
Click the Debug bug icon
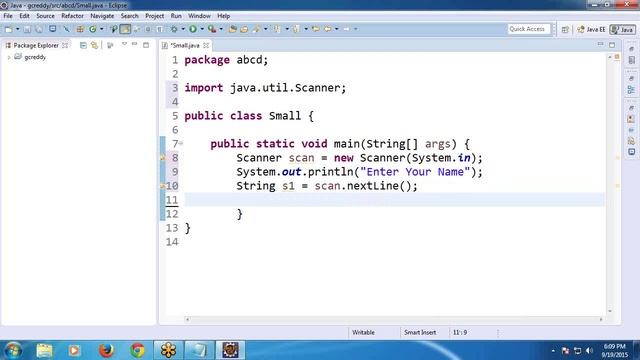174,29
